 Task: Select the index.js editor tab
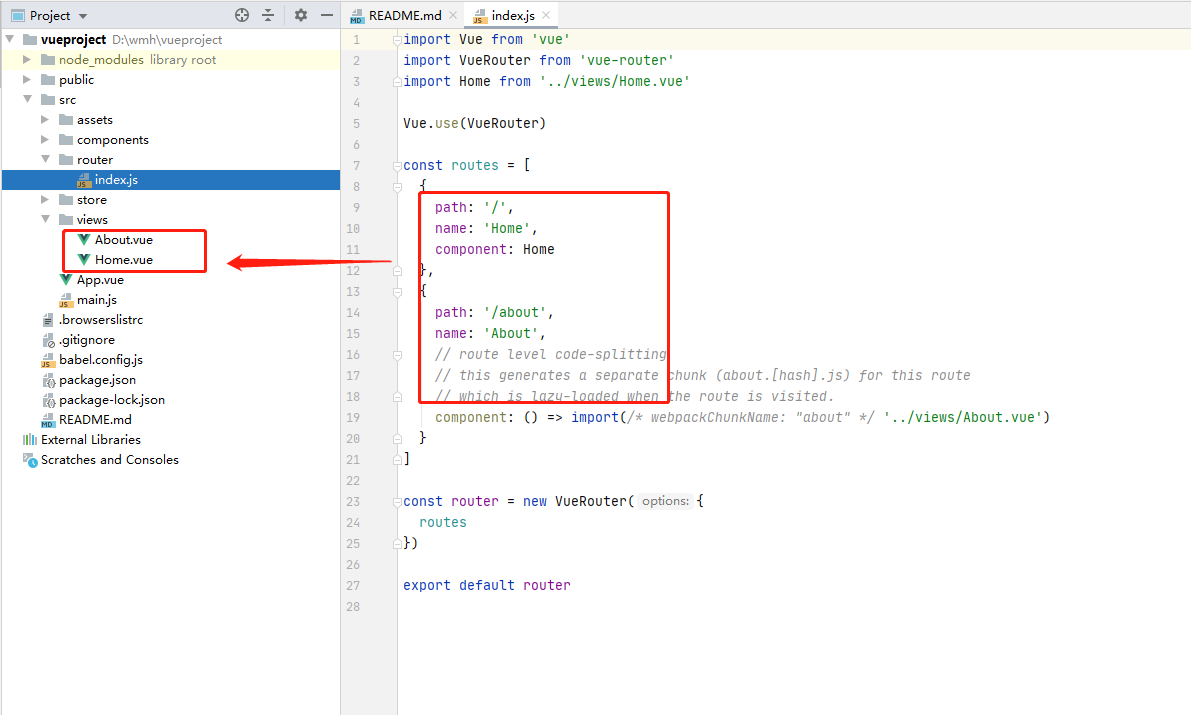point(512,15)
